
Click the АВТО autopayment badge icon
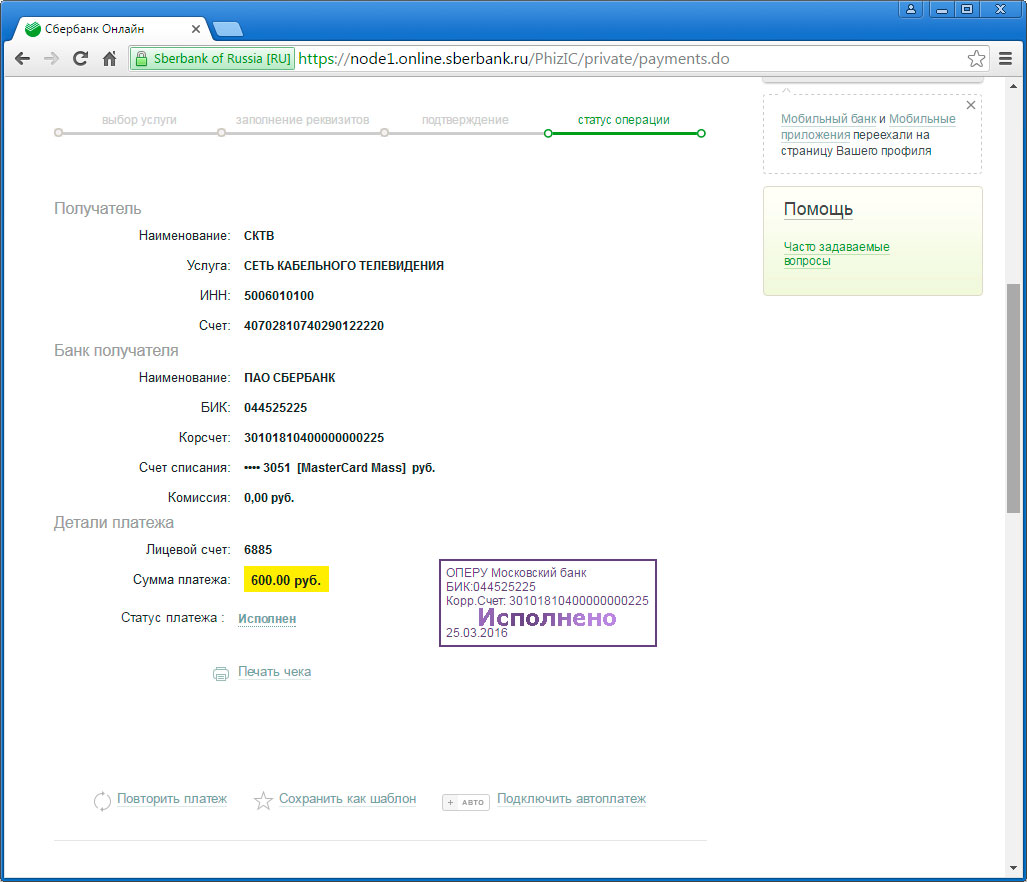tap(466, 802)
